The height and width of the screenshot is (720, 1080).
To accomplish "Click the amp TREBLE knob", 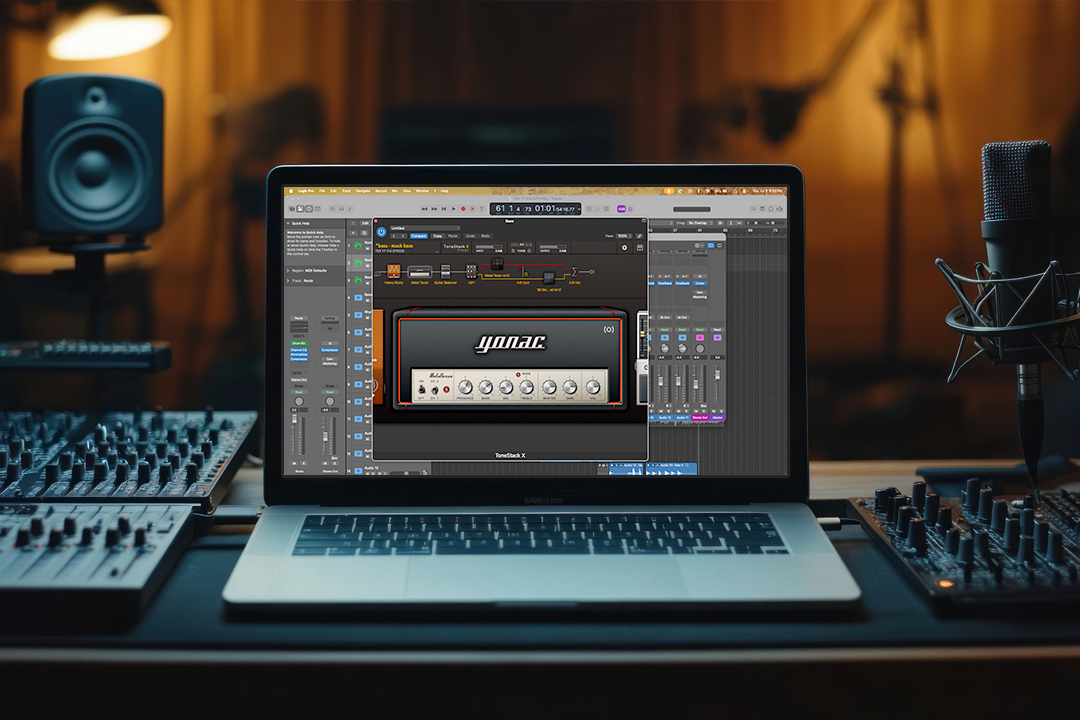I will 526,387.
